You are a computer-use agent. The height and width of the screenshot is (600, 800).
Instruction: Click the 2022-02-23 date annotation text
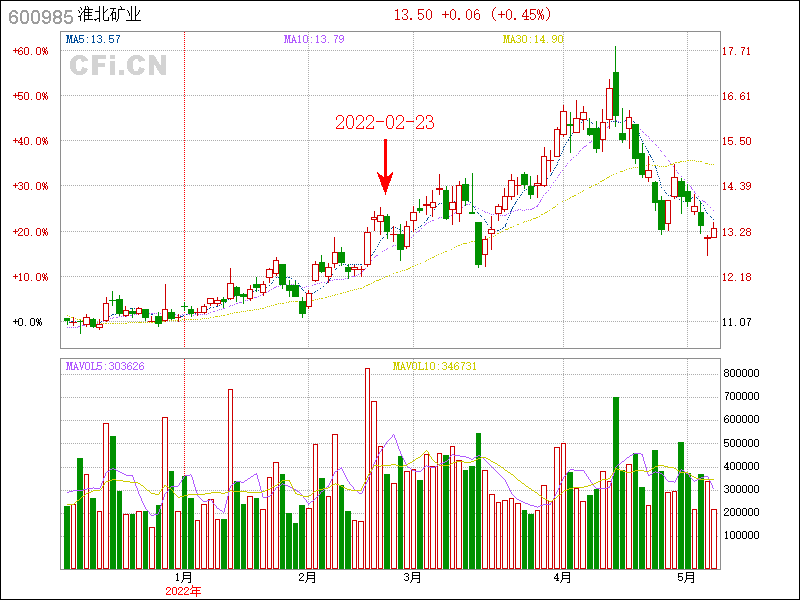pyautogui.click(x=385, y=123)
